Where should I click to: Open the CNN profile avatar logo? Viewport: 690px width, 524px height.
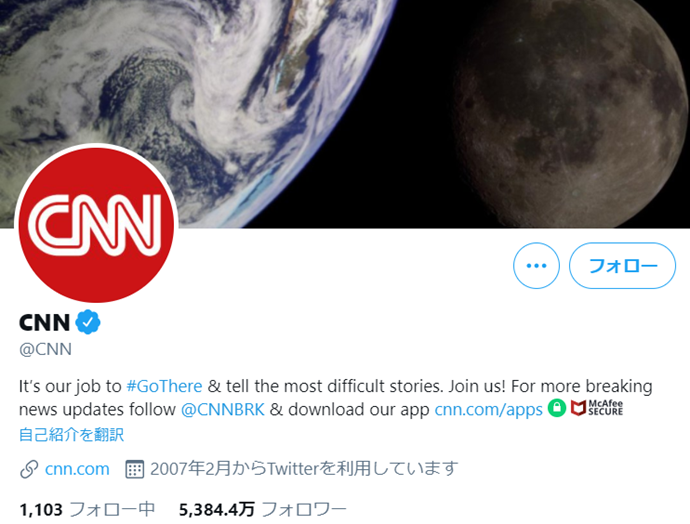coord(96,225)
